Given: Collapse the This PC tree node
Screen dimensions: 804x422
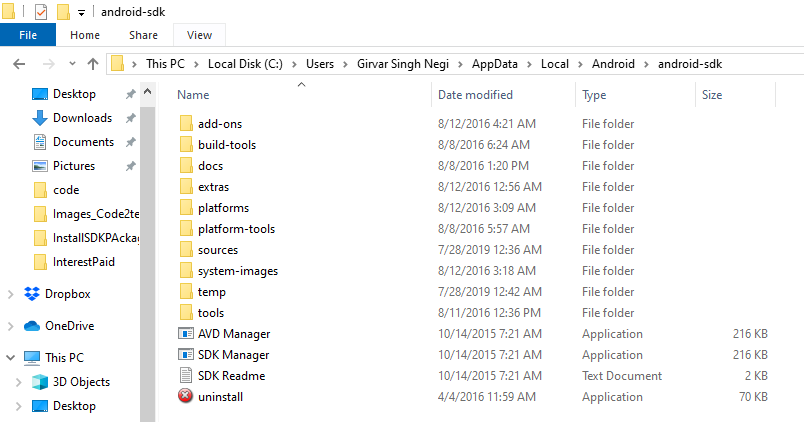Looking at the screenshot, I should point(10,357).
